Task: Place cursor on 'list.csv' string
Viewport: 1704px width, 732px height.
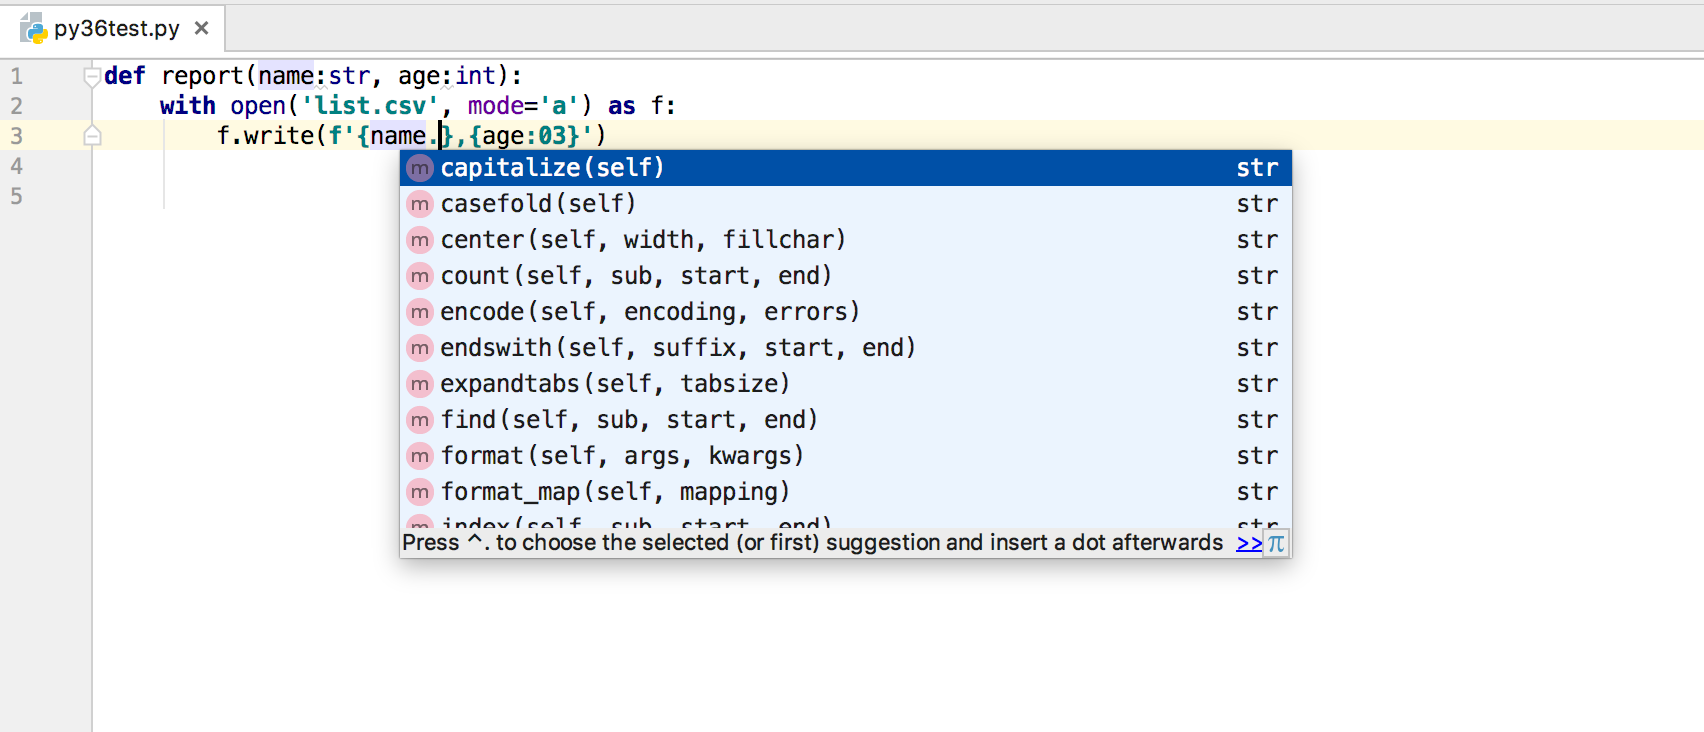Action: (370, 106)
